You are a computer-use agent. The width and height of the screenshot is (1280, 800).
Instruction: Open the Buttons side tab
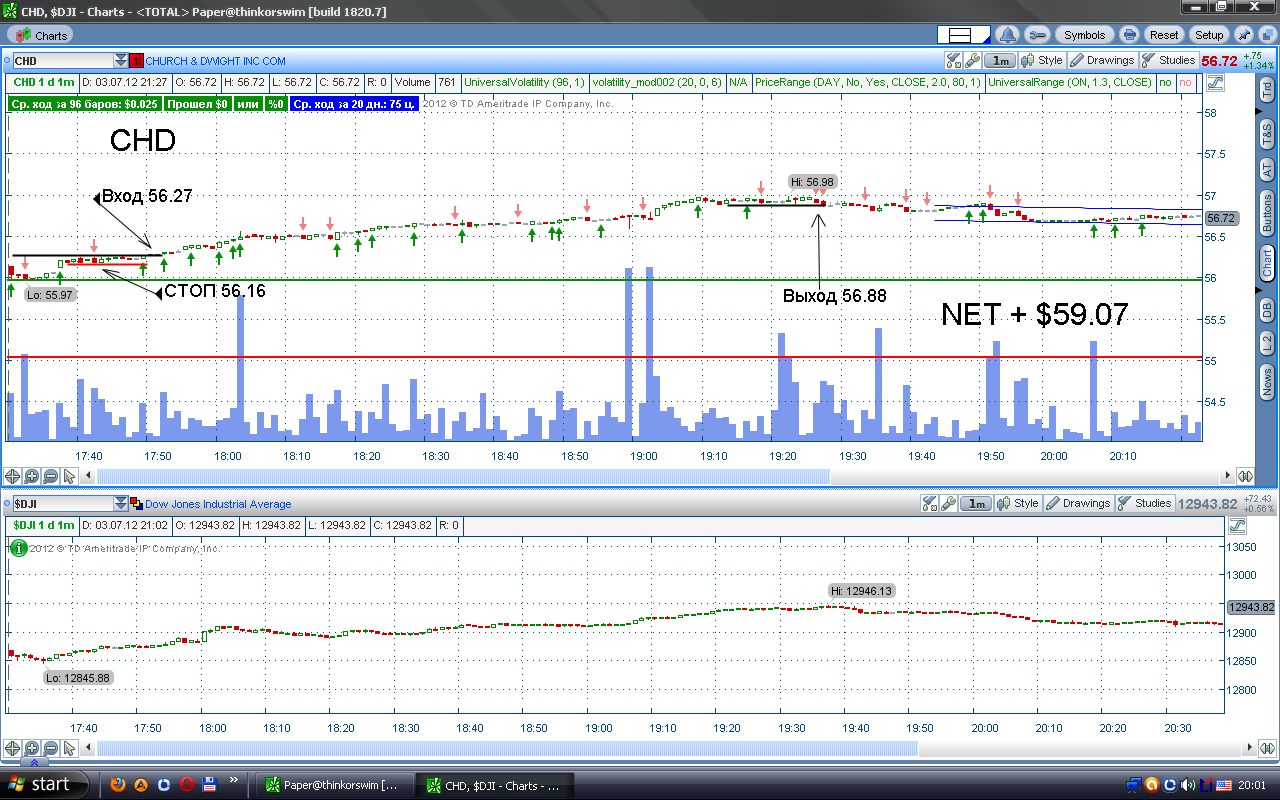[1267, 213]
